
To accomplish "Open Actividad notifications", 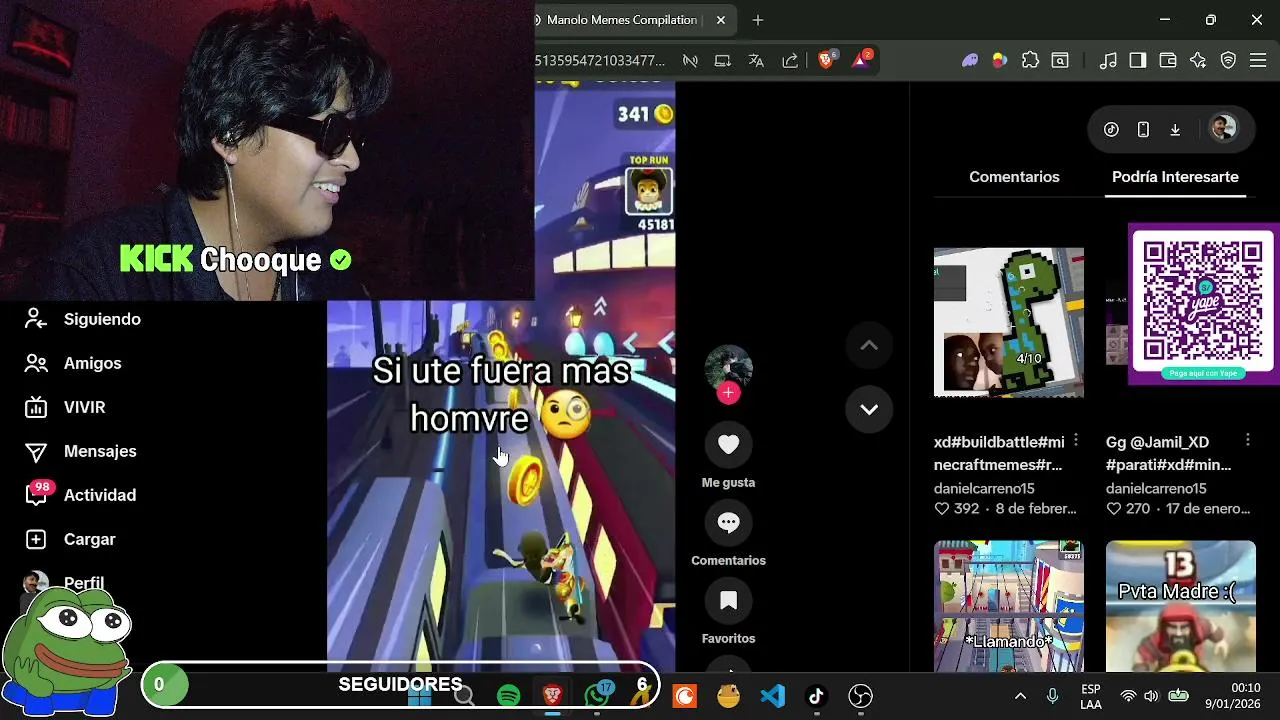I will tap(80, 495).
